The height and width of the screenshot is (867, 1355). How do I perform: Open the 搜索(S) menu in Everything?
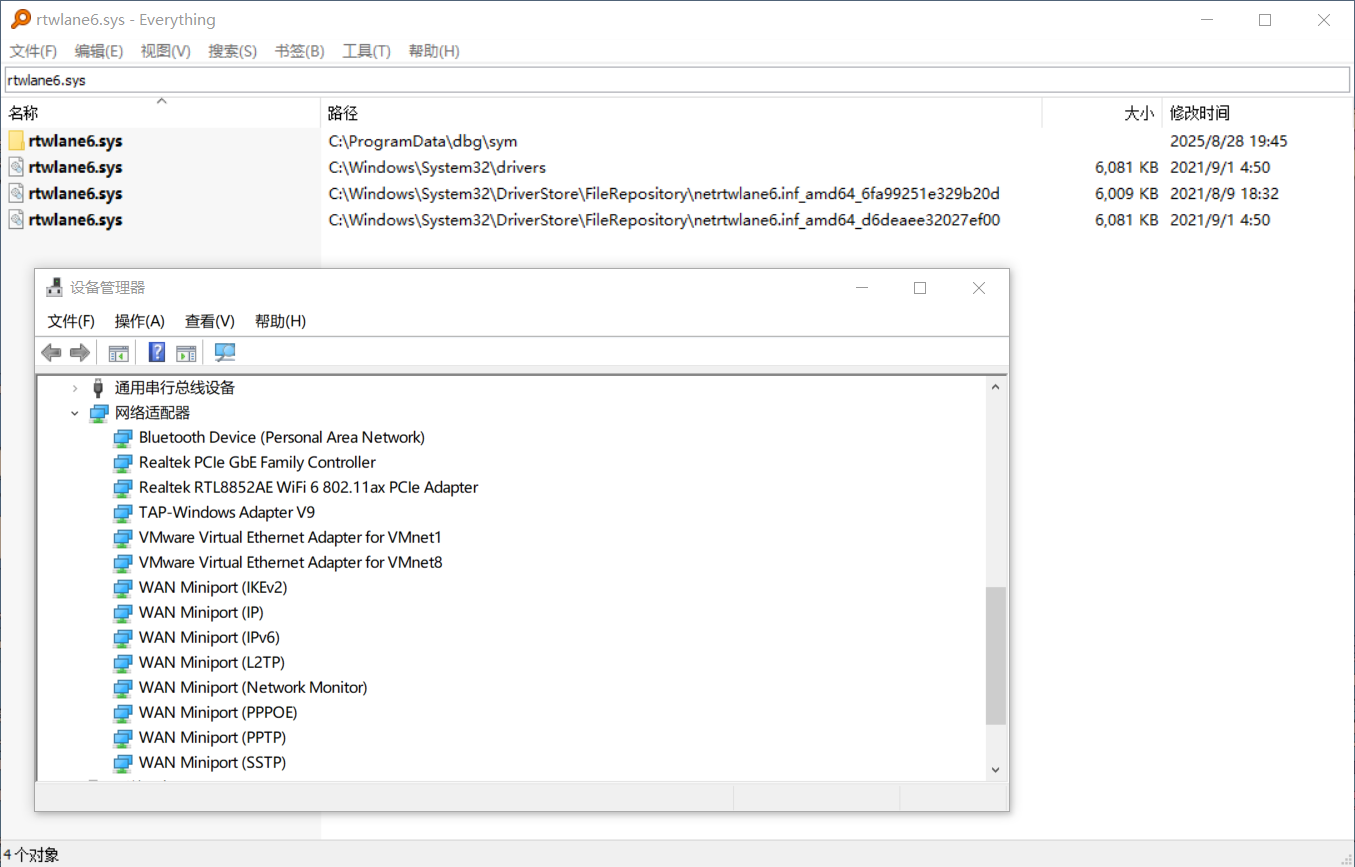tap(232, 51)
